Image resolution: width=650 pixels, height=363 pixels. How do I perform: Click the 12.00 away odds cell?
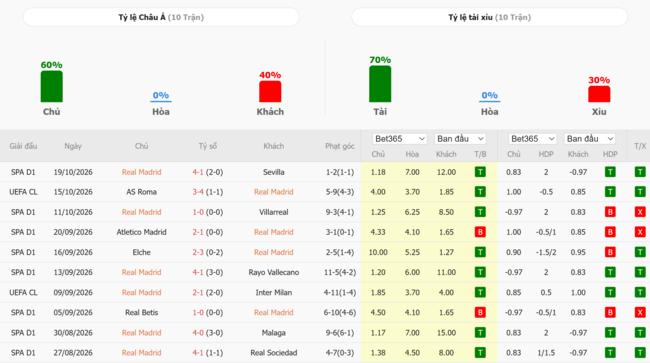coord(446,172)
